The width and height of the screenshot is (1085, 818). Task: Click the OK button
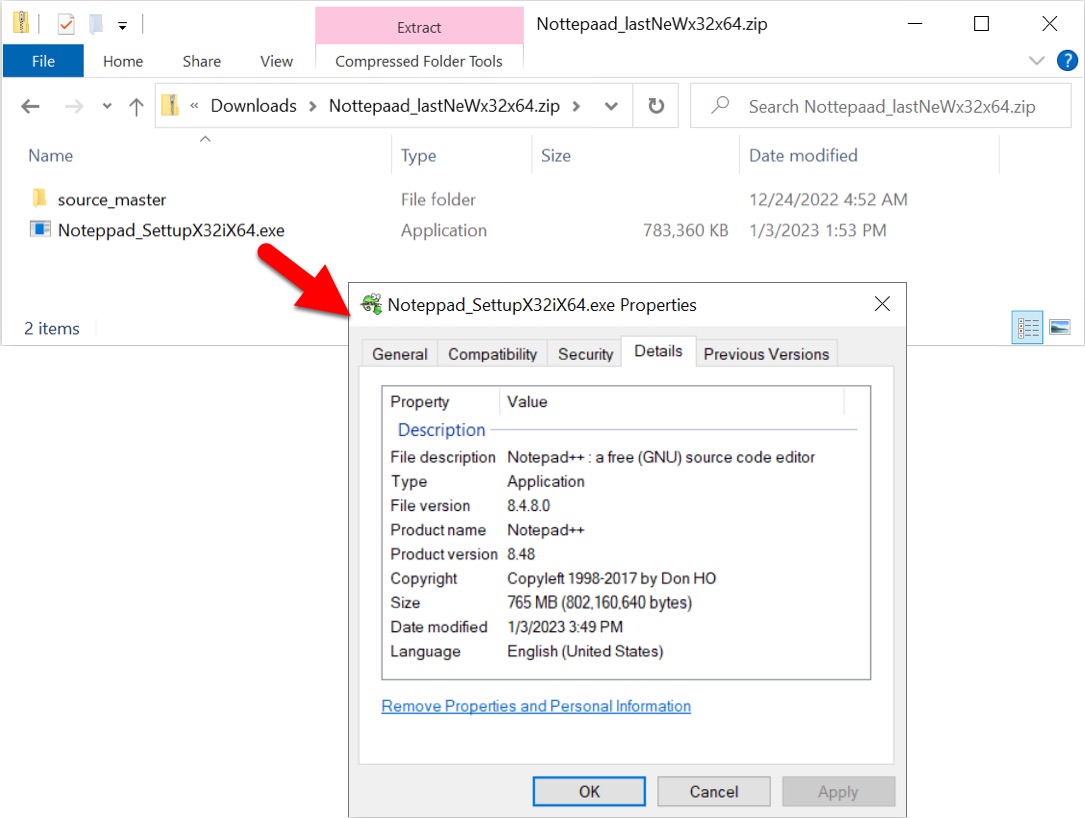tap(589, 791)
